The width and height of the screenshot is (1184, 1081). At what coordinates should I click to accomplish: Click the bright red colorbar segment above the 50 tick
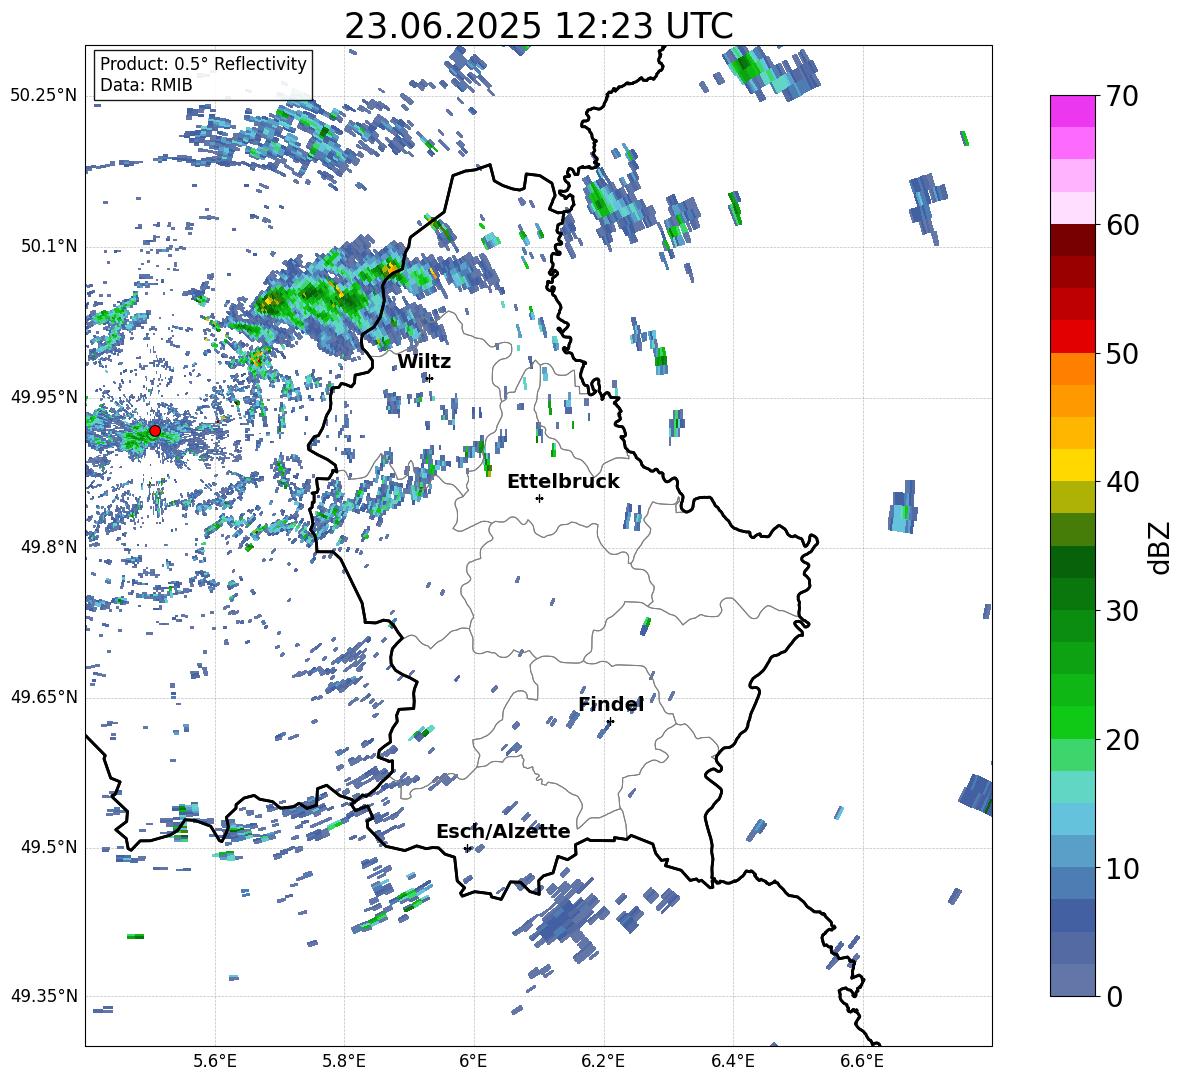pyautogui.click(x=1072, y=337)
